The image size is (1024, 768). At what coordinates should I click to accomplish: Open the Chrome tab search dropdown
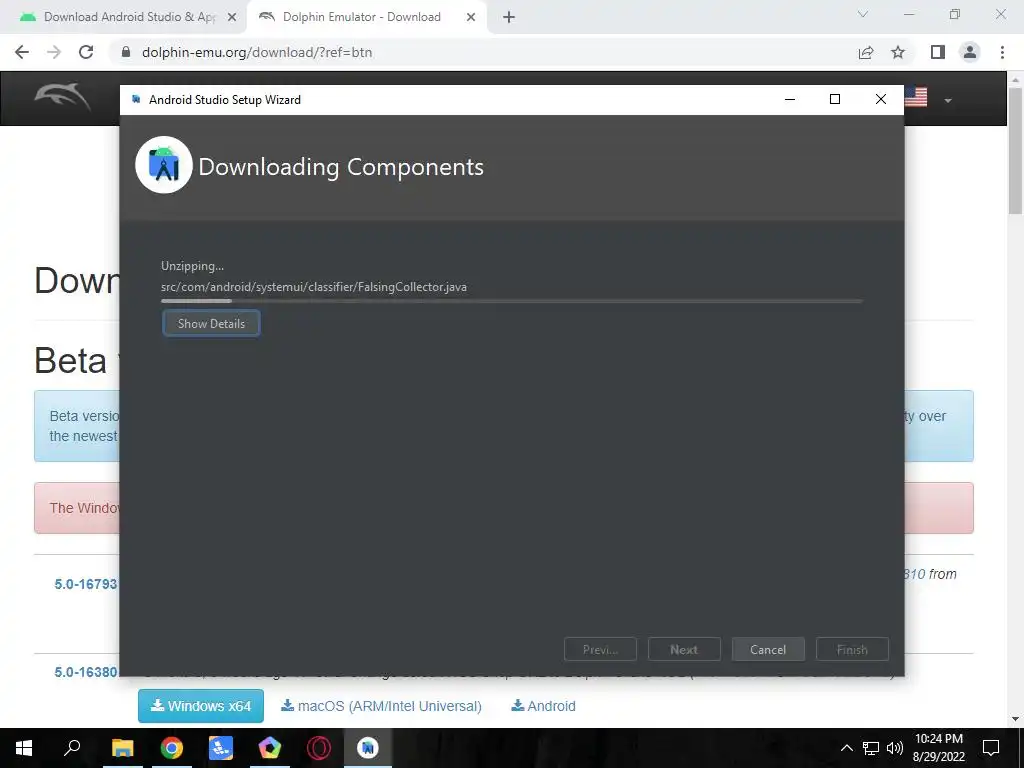coord(863,14)
